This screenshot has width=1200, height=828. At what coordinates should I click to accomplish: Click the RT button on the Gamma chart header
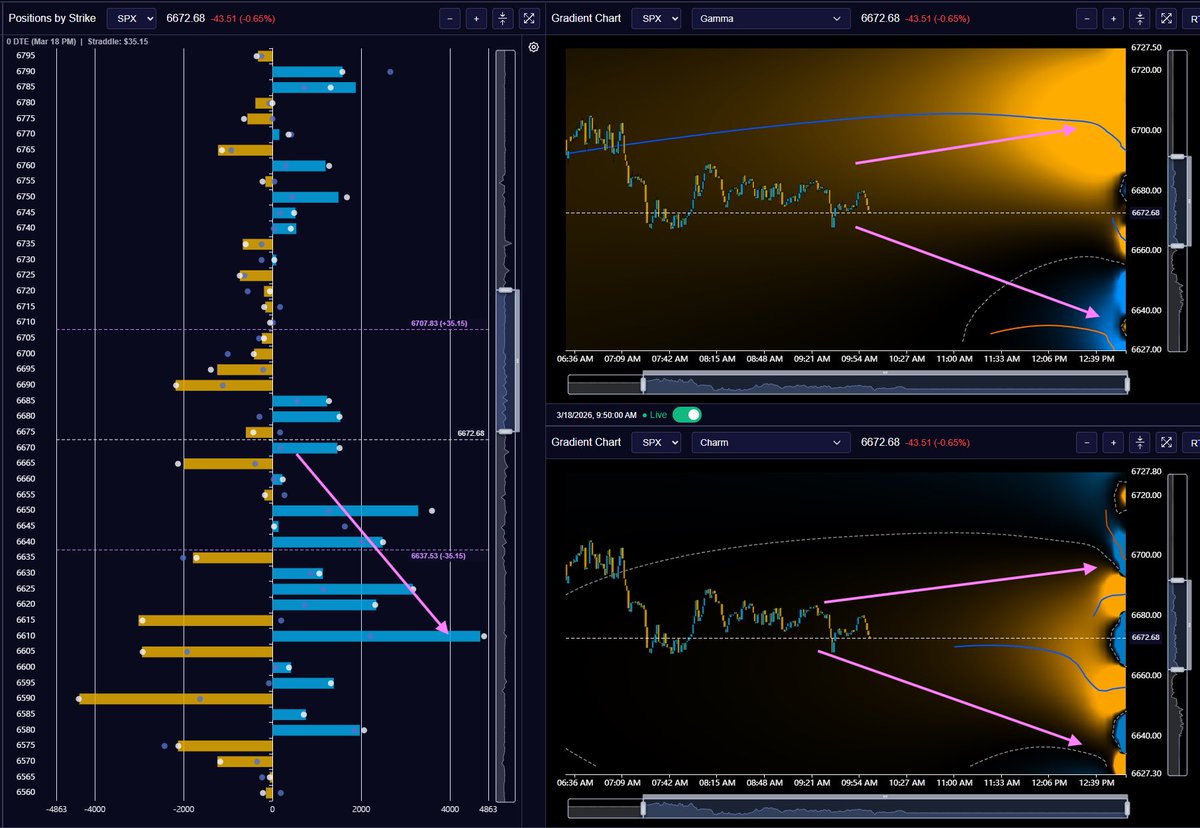click(1191, 18)
